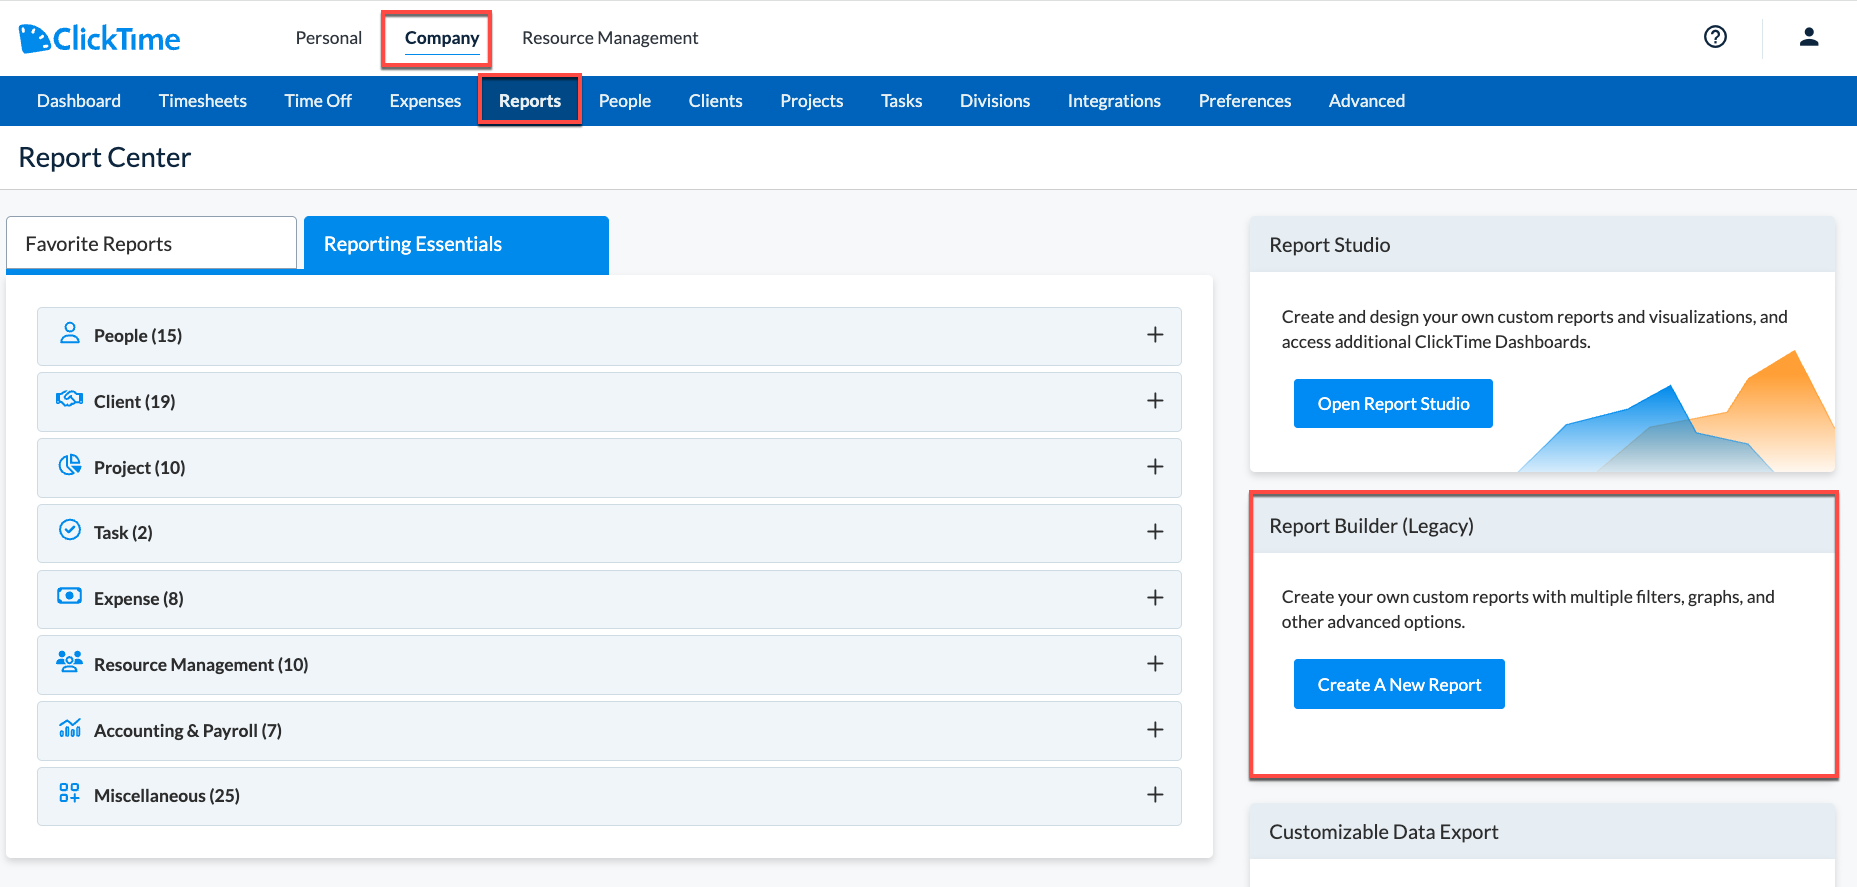1857x887 pixels.
Task: Expand Miscellaneous (25) with plus sign
Action: coord(1155,795)
